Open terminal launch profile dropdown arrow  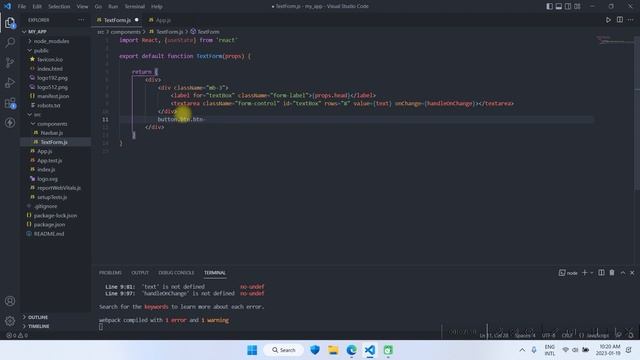click(x=591, y=272)
